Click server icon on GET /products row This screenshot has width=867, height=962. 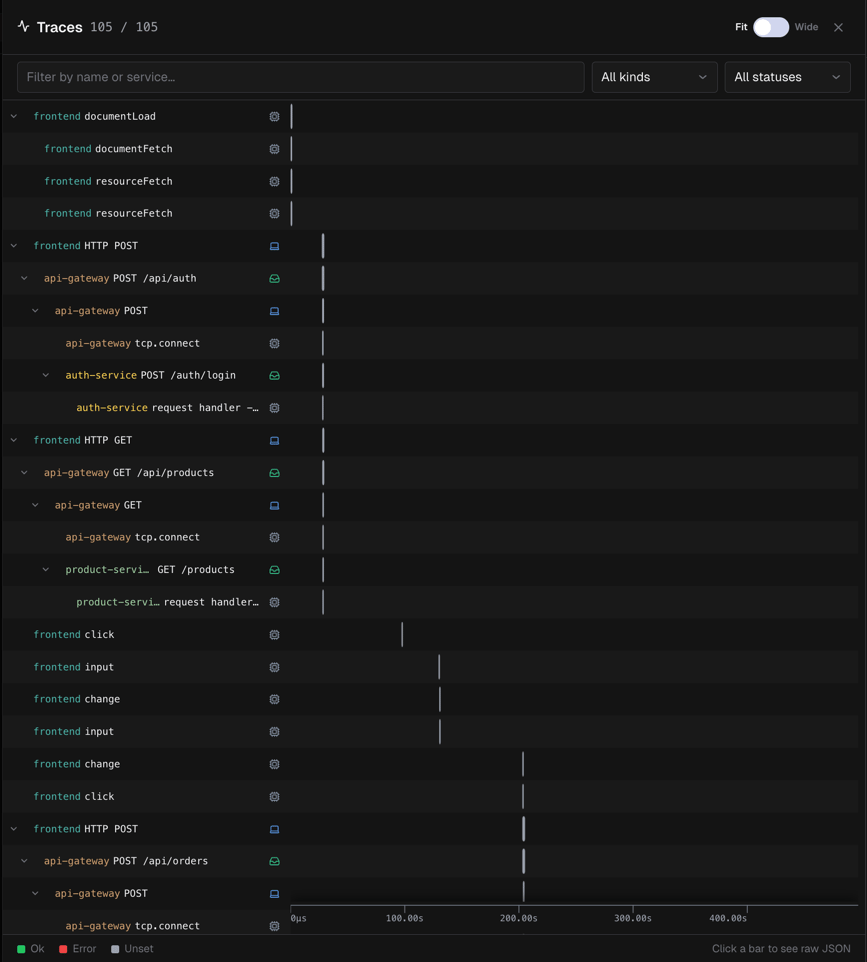click(274, 570)
